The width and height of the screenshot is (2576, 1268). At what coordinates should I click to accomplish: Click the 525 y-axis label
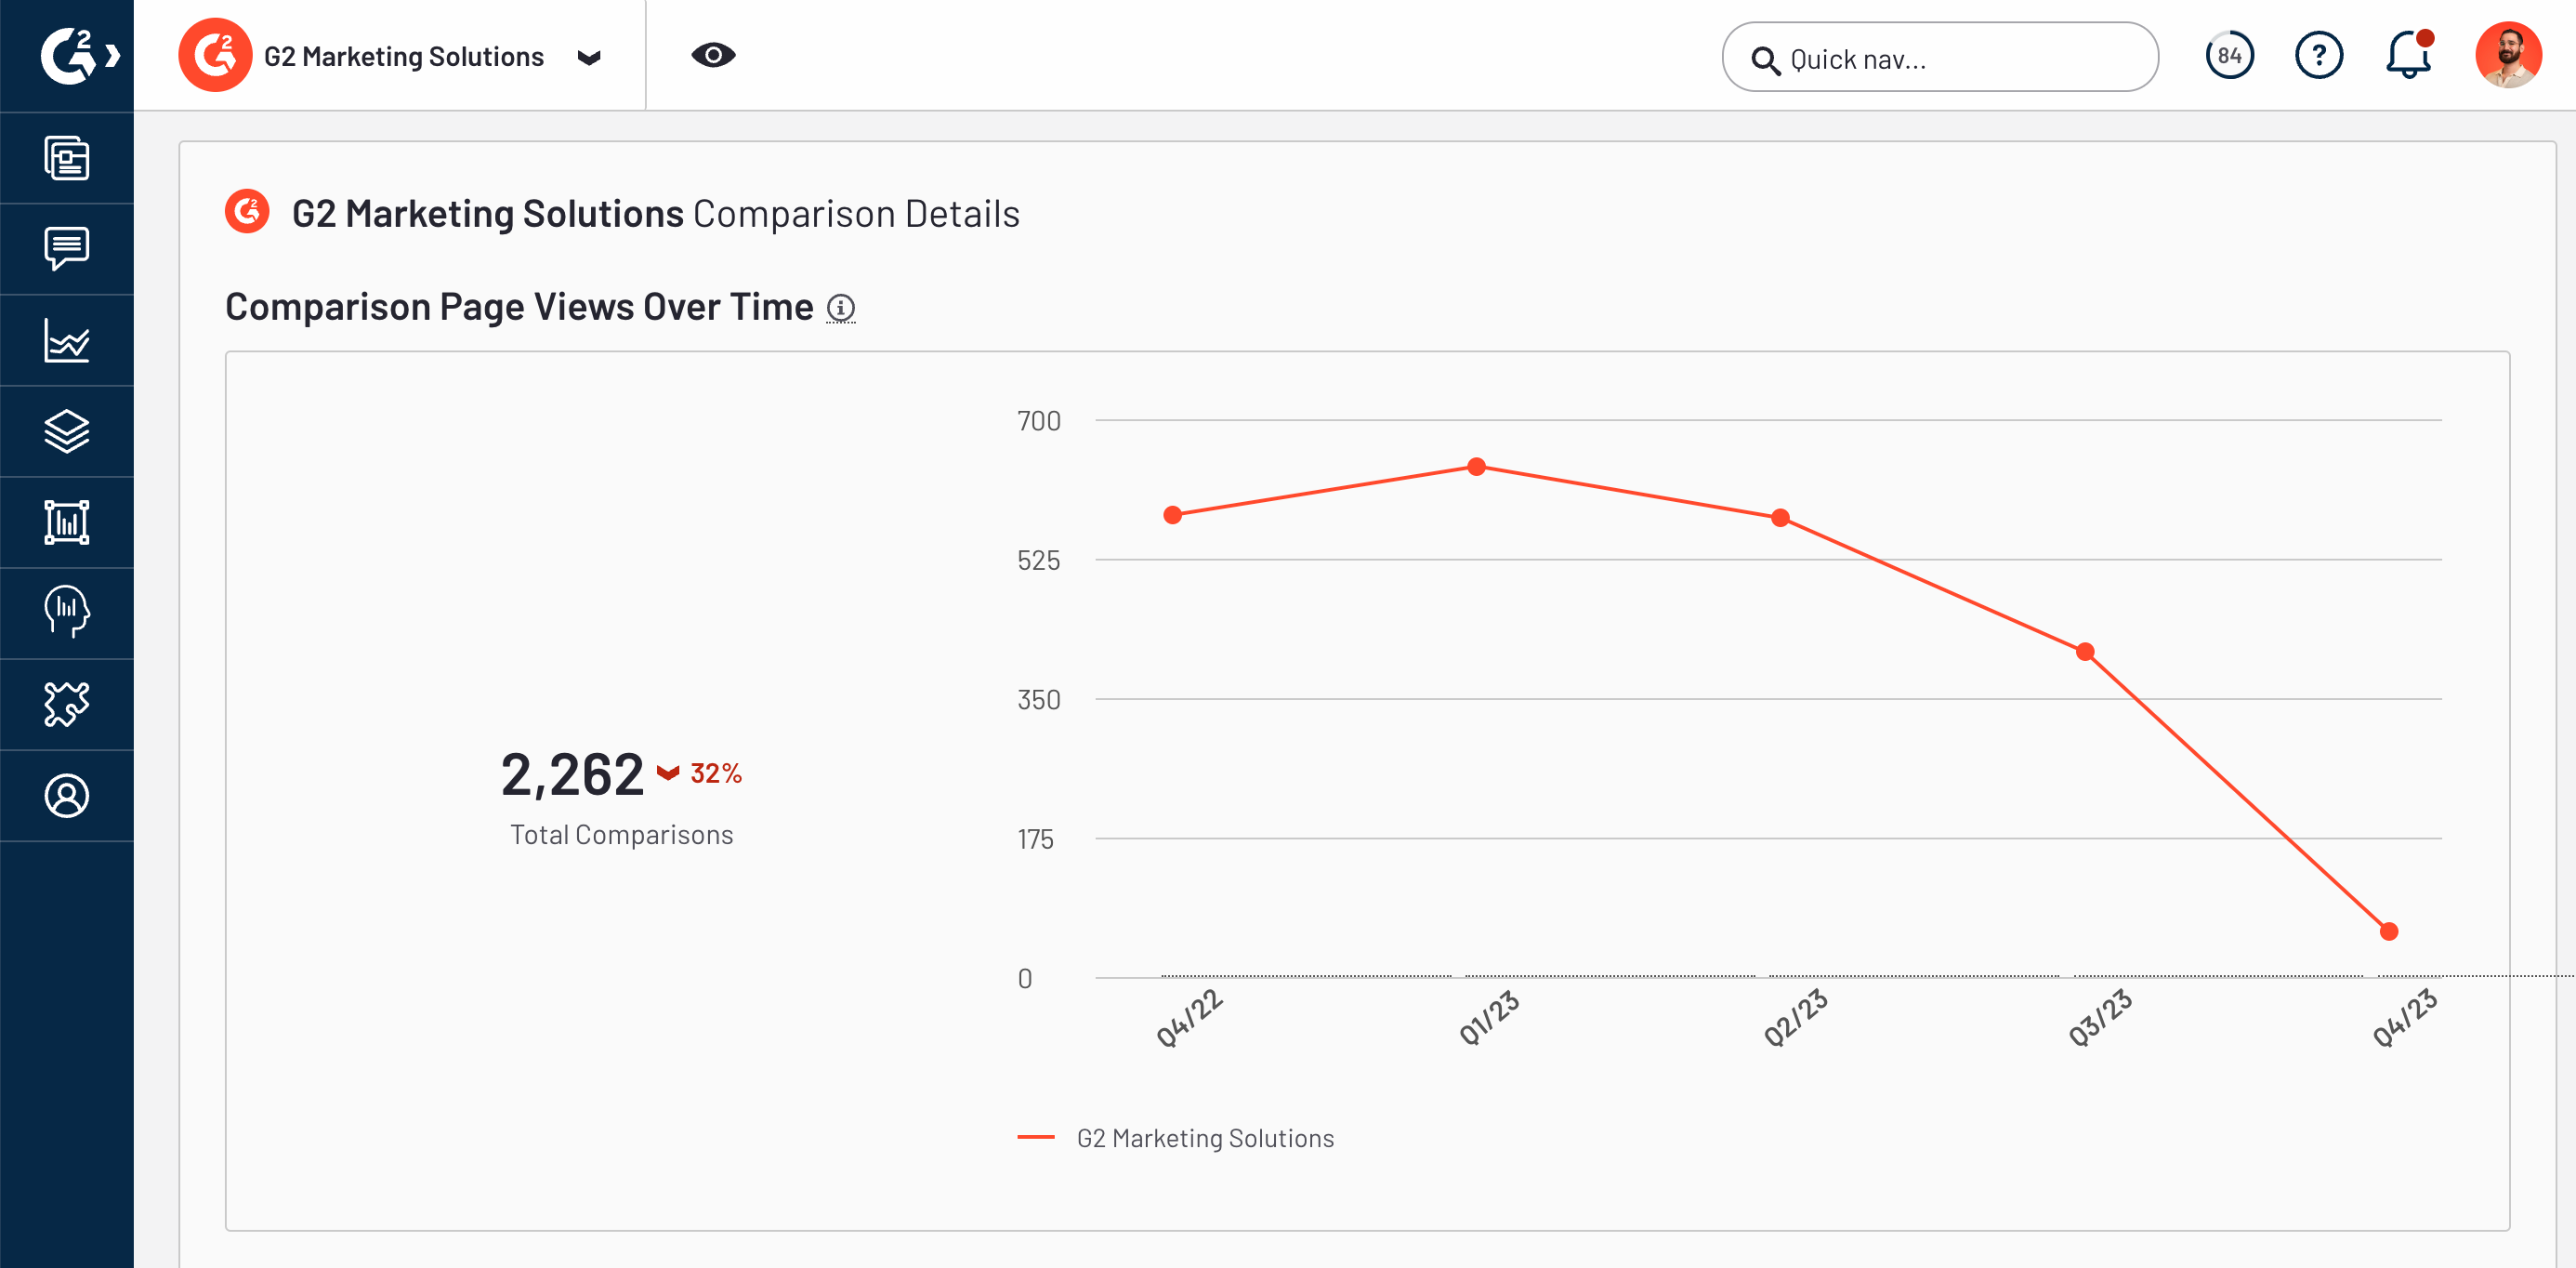pyautogui.click(x=1039, y=560)
